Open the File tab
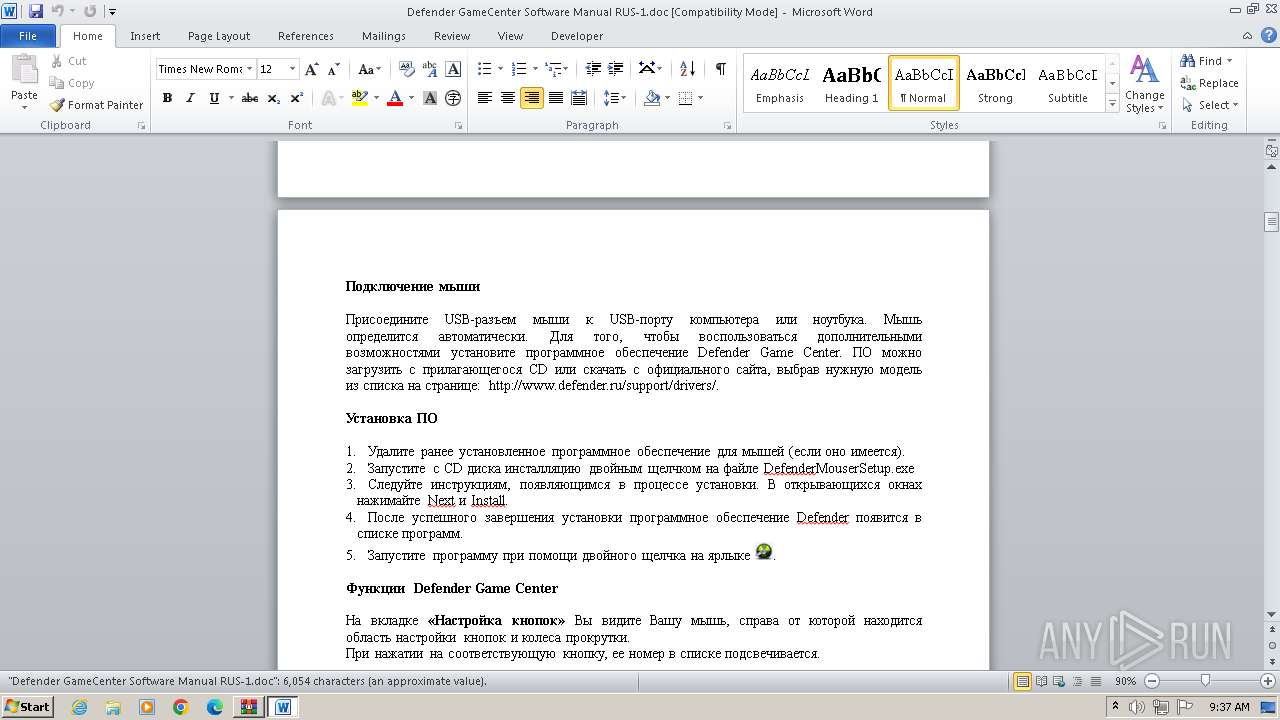 pos(28,36)
